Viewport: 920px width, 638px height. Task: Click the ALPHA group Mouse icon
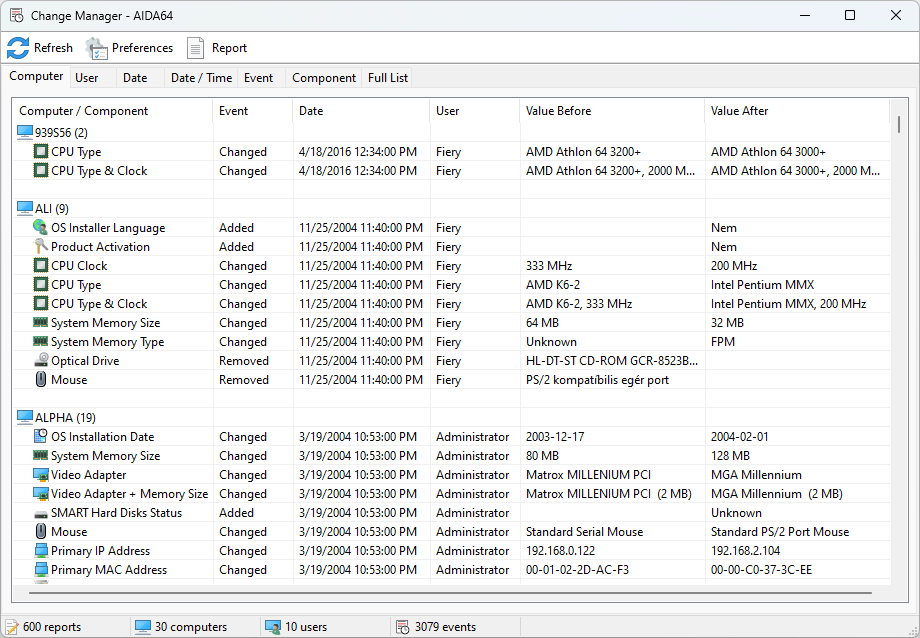[x=41, y=532]
